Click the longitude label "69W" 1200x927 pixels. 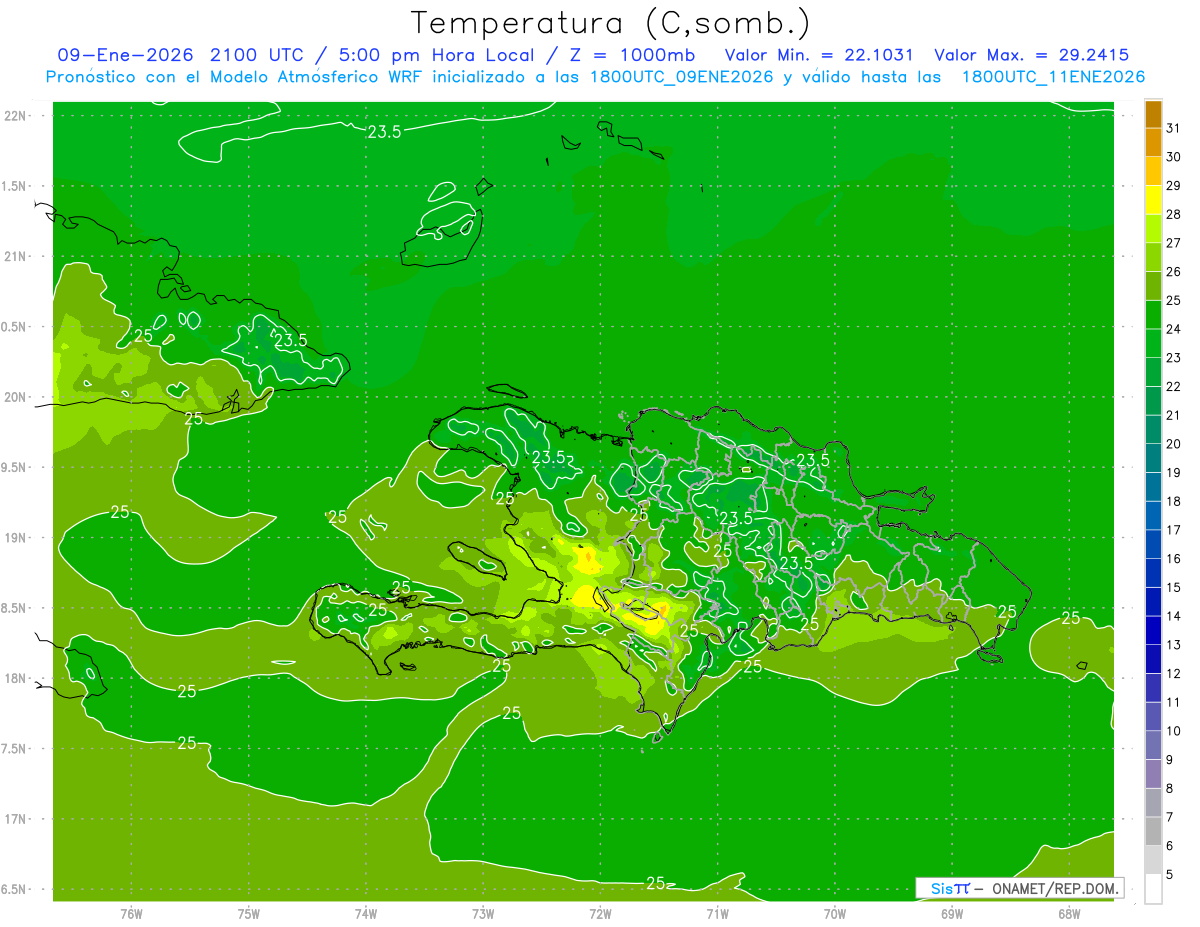pyautogui.click(x=952, y=913)
